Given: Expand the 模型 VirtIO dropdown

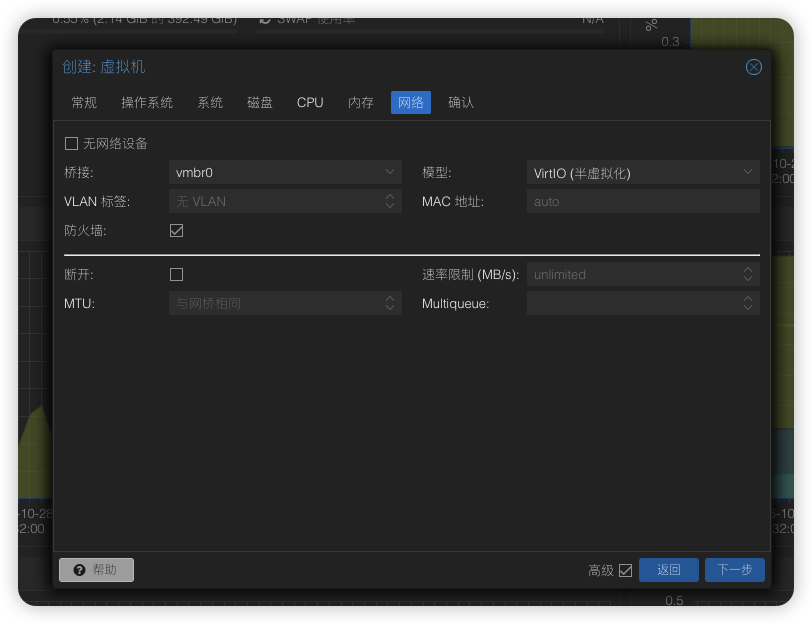Looking at the screenshot, I should (748, 172).
